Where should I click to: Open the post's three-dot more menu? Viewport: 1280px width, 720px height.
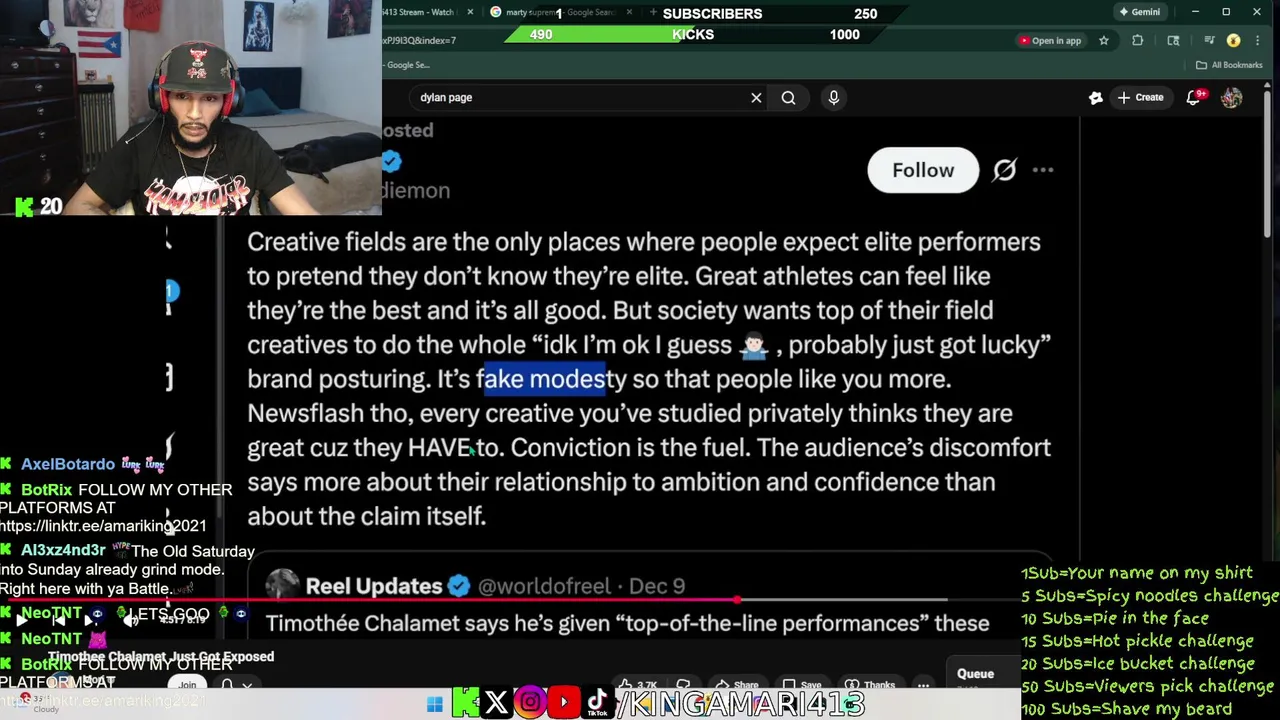1043,170
